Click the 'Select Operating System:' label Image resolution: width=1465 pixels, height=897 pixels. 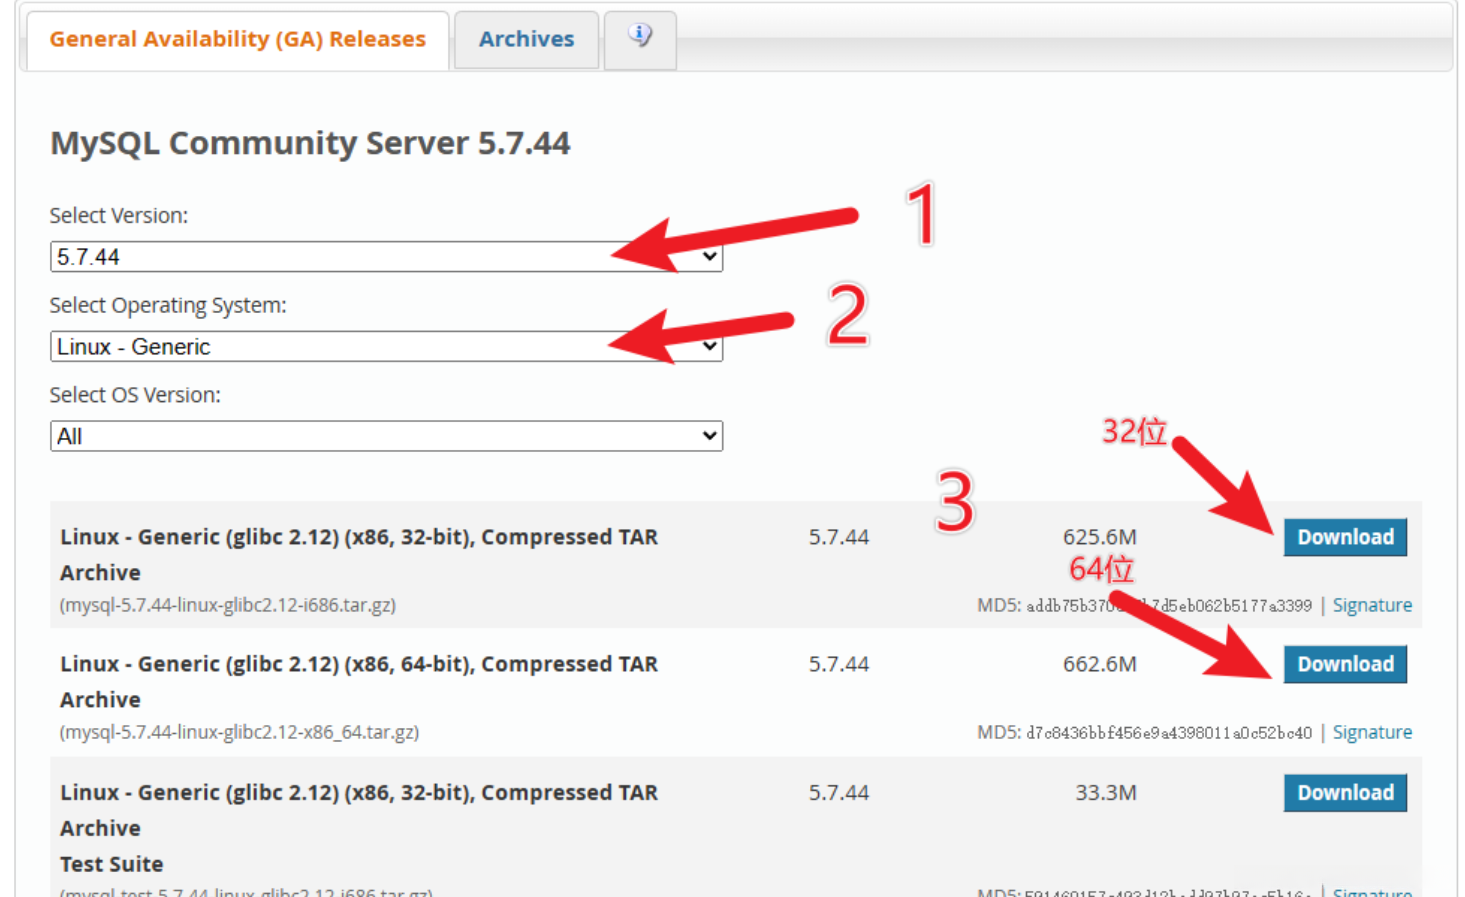click(x=168, y=305)
